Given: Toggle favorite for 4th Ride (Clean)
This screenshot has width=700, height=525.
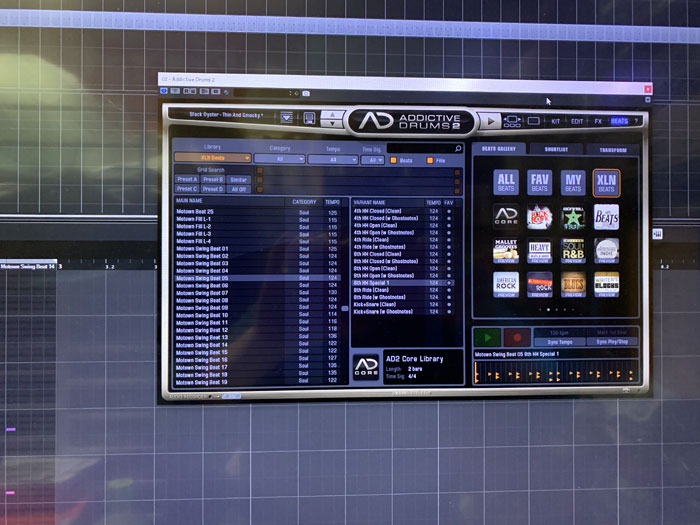Looking at the screenshot, I should click(x=449, y=240).
